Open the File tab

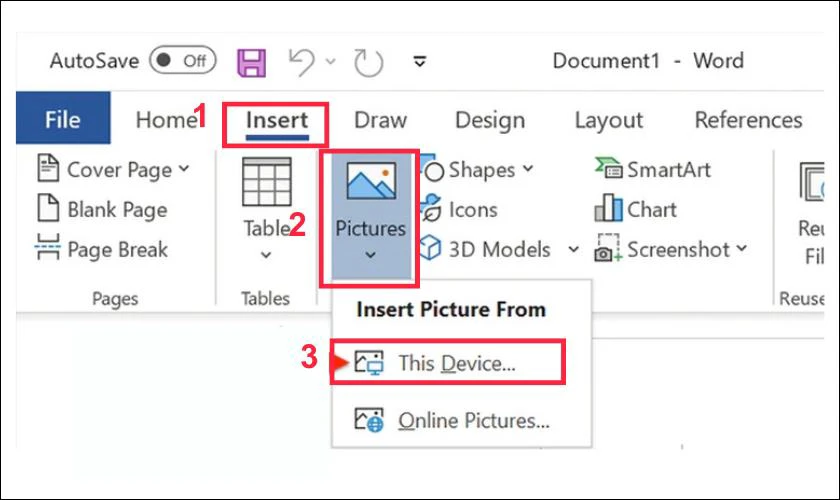[x=62, y=121]
